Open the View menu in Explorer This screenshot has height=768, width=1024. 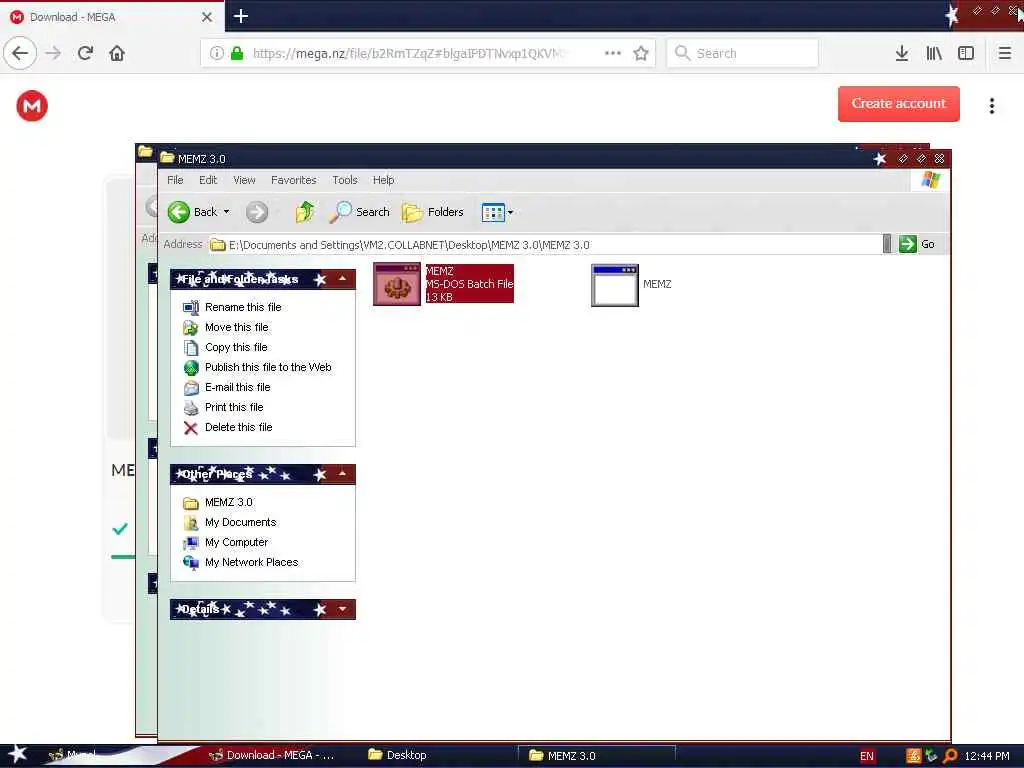[x=244, y=180]
